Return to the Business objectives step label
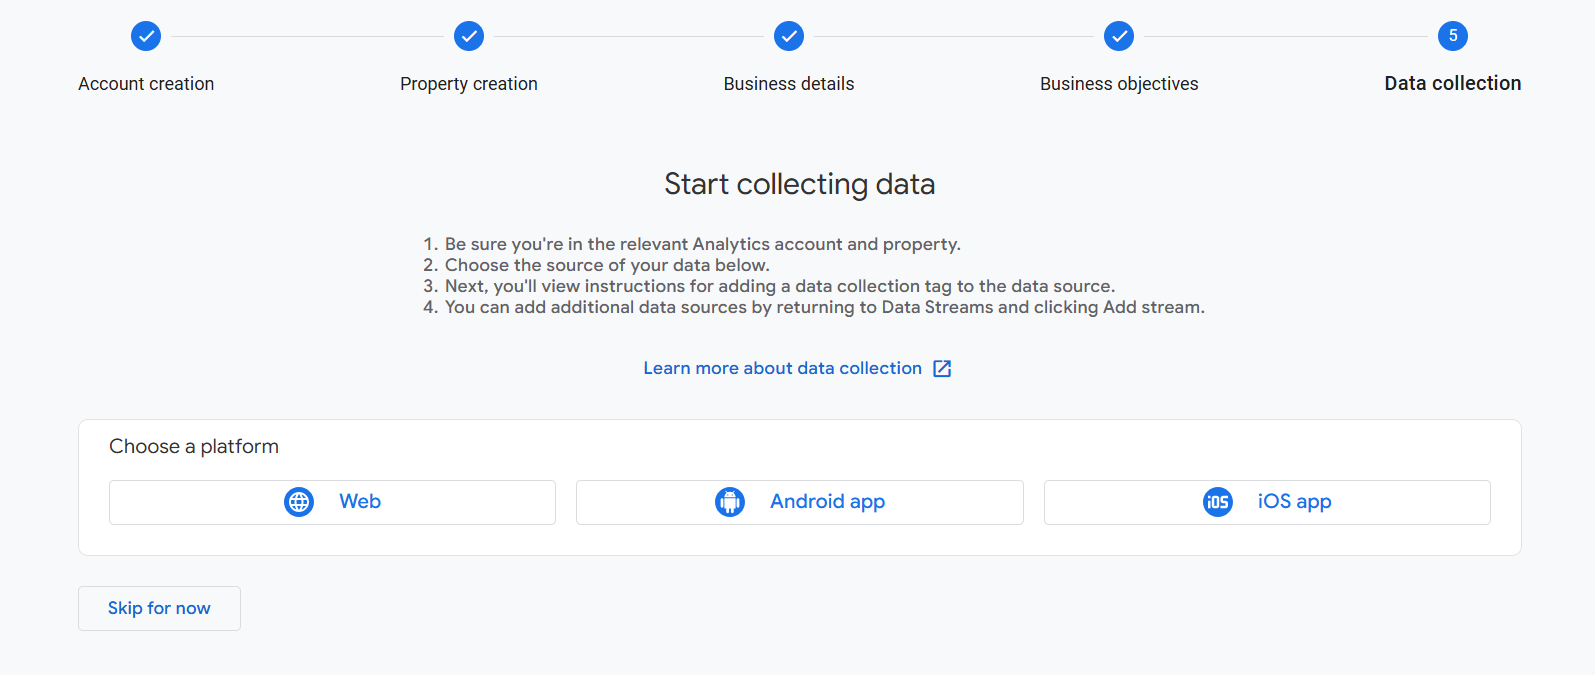Viewport: 1595px width, 675px height. [x=1119, y=84]
